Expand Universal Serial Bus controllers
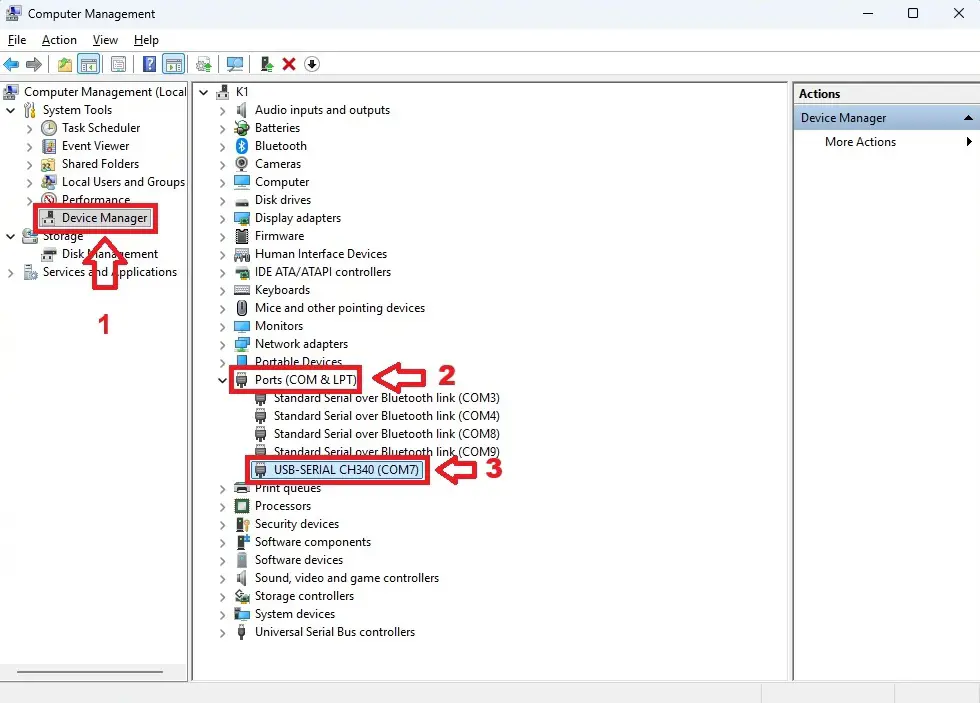980x703 pixels. [x=222, y=631]
